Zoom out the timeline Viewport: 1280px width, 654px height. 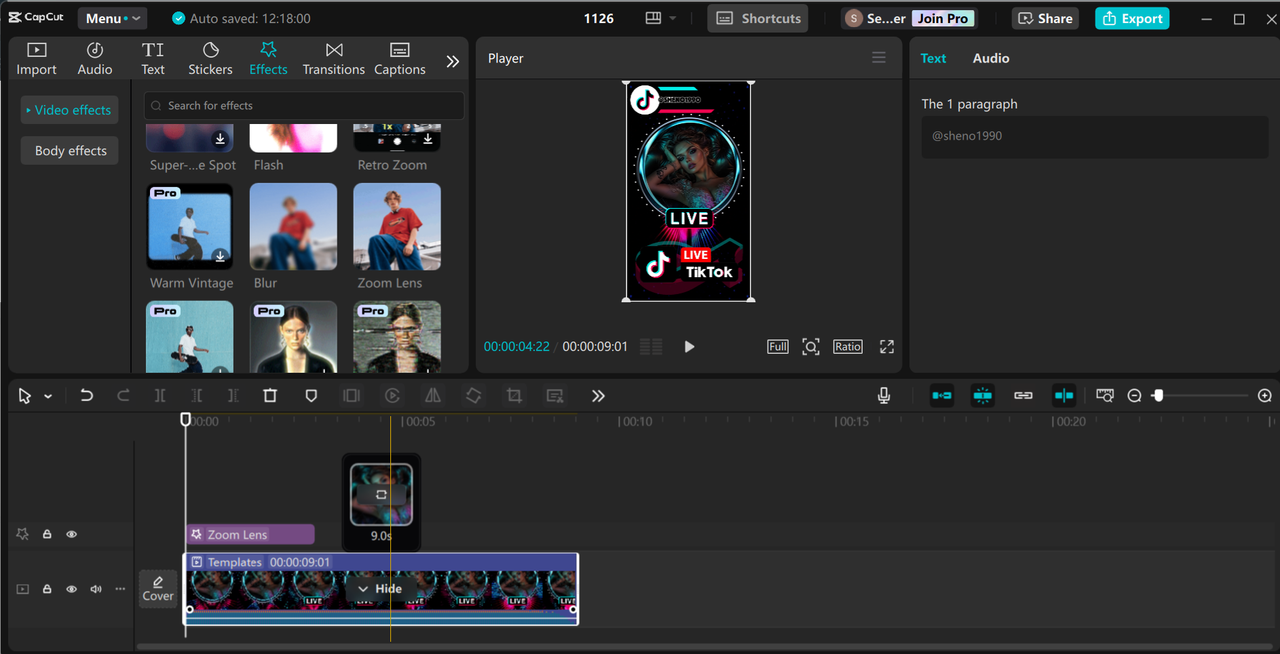click(1134, 396)
